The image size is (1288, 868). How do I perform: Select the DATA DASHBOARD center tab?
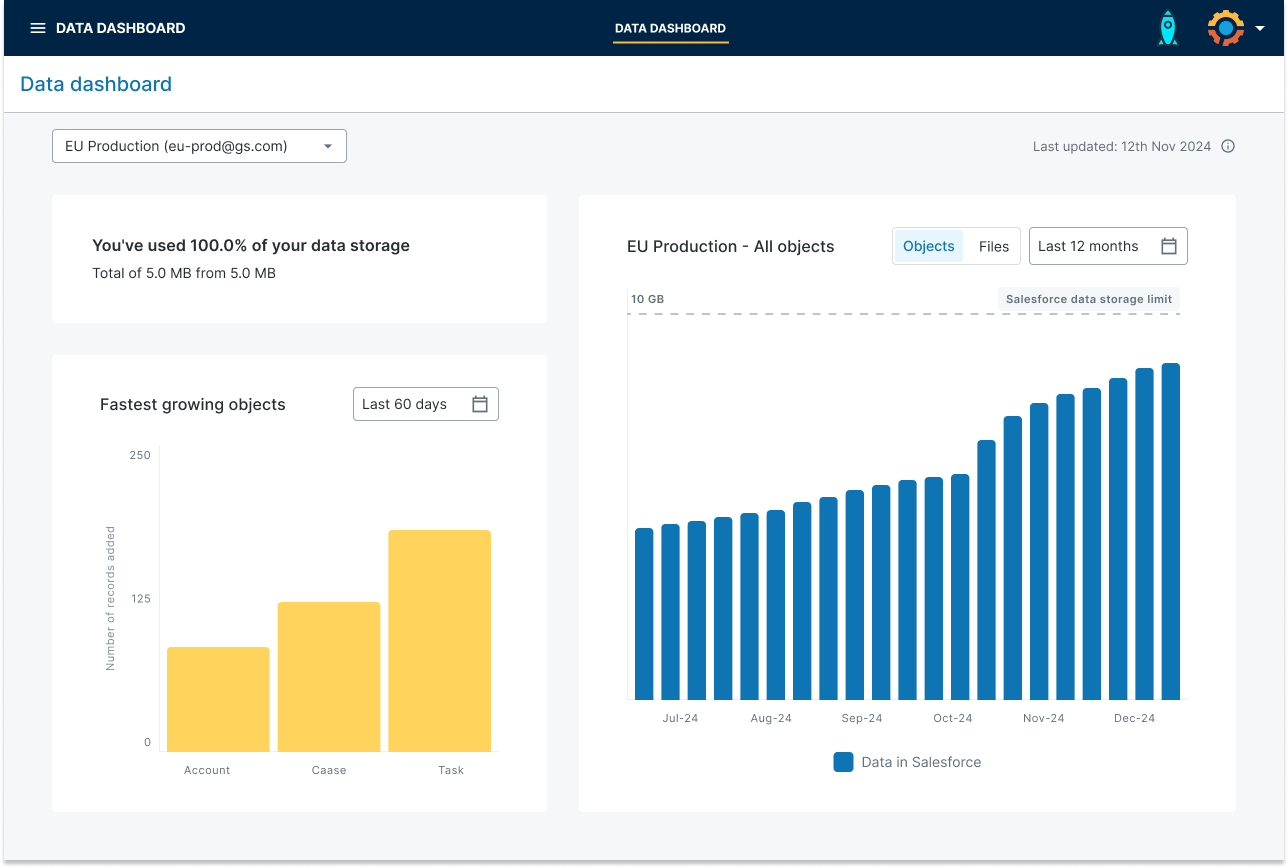point(670,28)
